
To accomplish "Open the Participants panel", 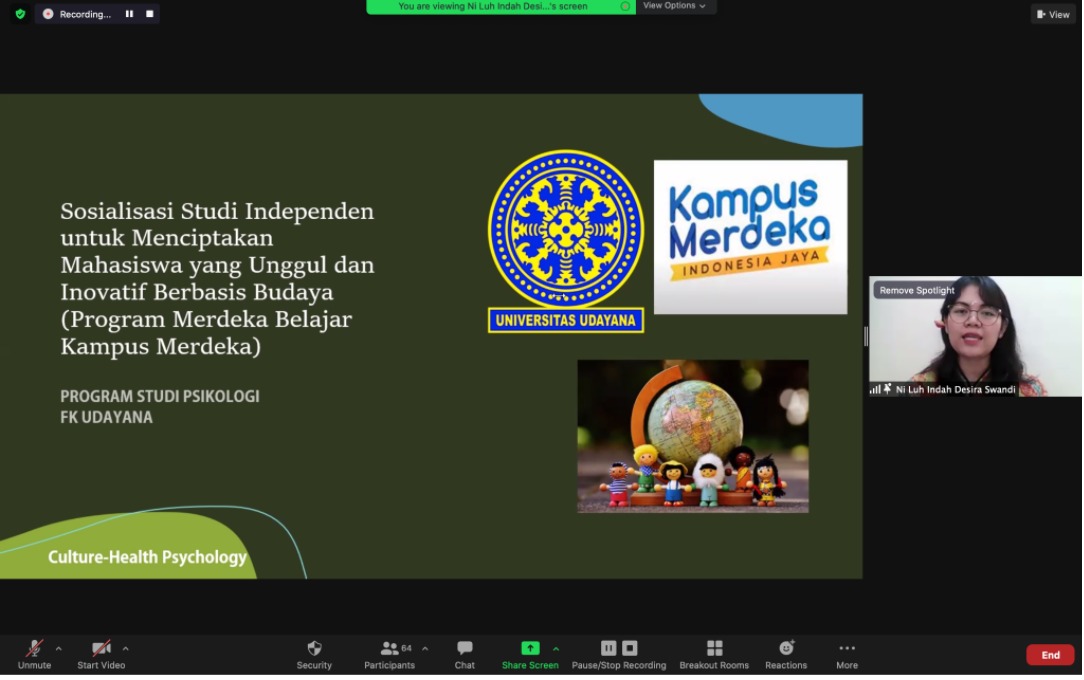I will [x=389, y=654].
